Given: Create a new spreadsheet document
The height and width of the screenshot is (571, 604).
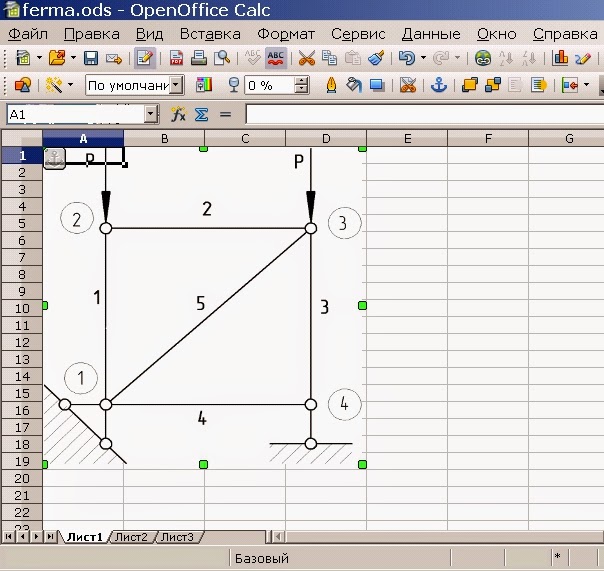Looking at the screenshot, I should [x=23, y=59].
